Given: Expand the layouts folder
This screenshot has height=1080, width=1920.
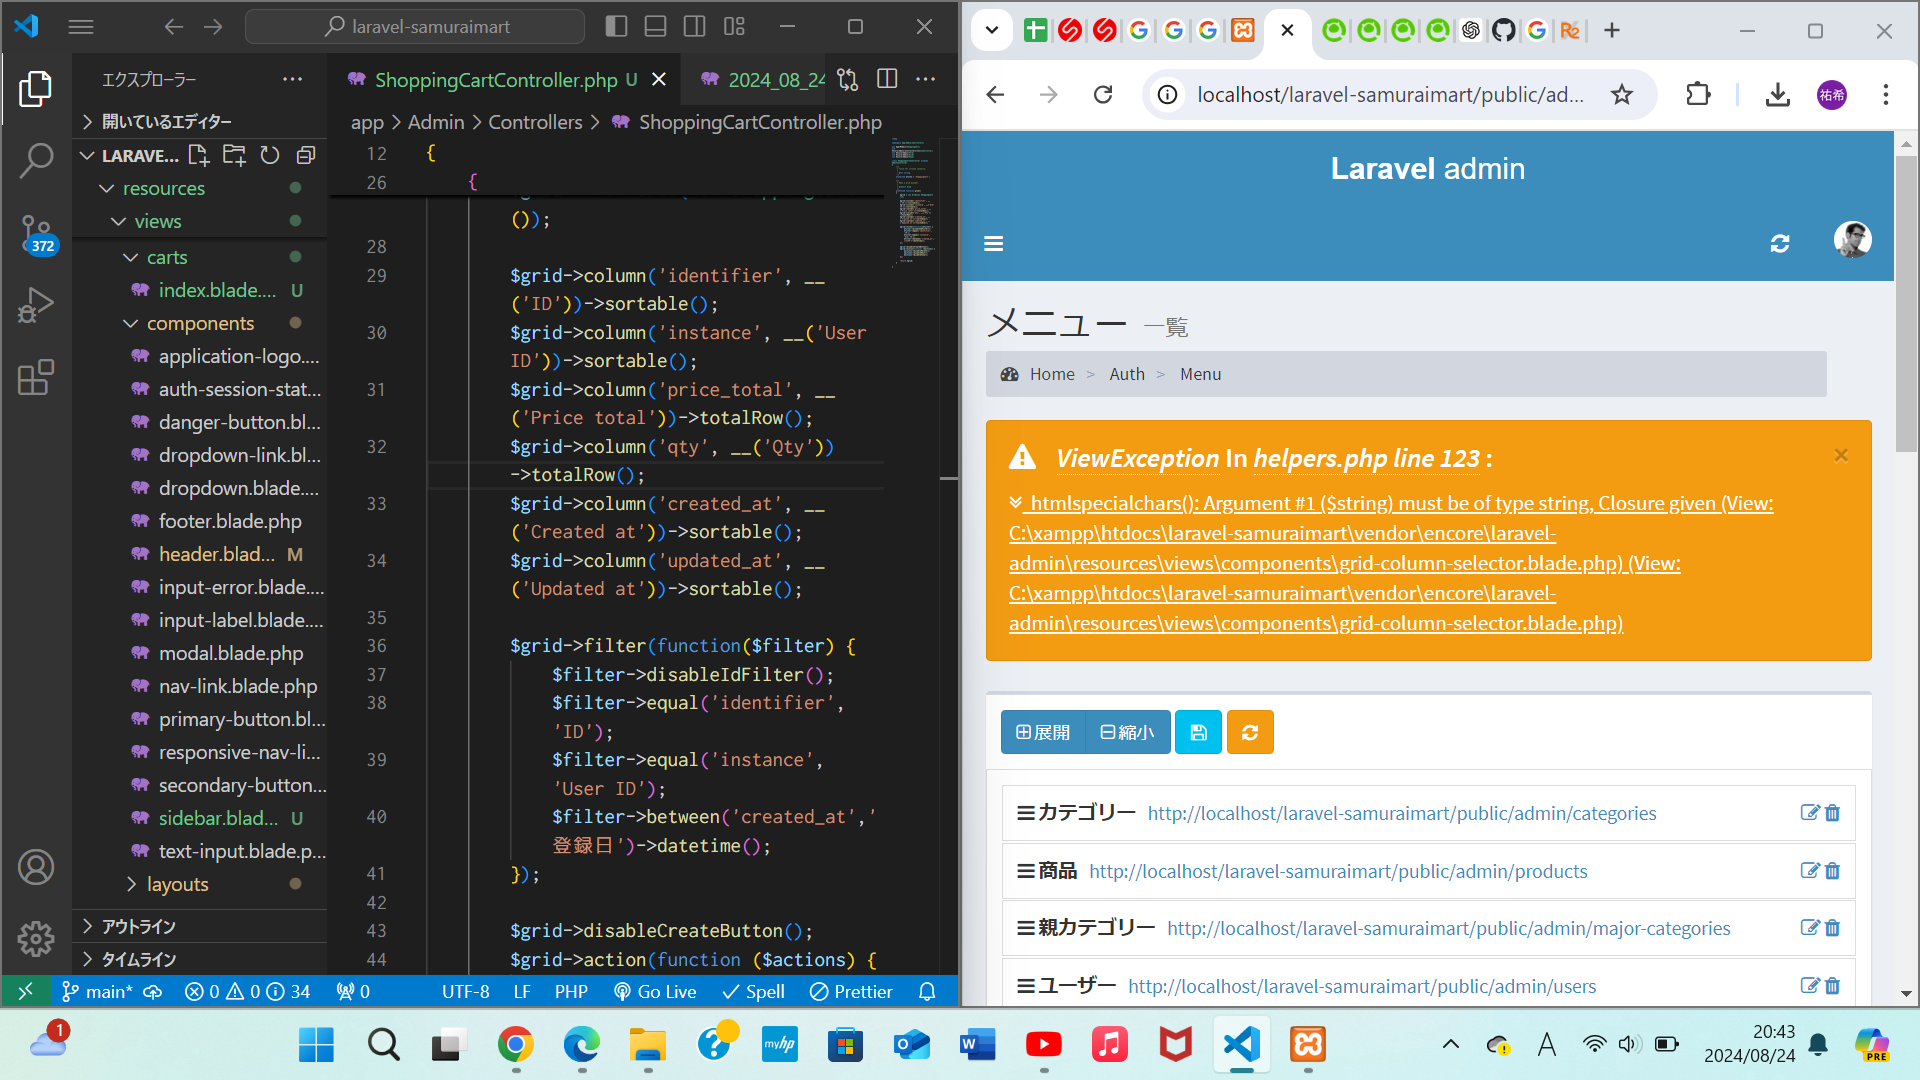Looking at the screenshot, I should point(178,884).
